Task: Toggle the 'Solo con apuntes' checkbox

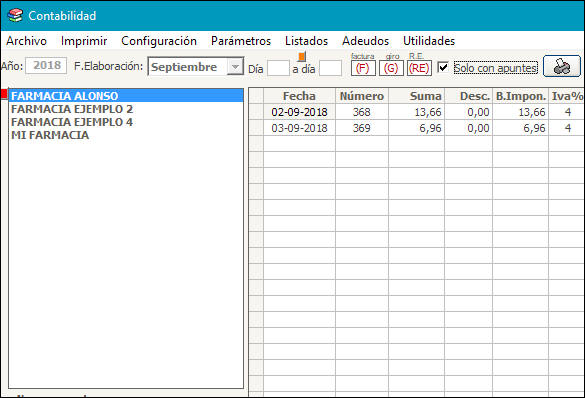Action: click(x=443, y=68)
